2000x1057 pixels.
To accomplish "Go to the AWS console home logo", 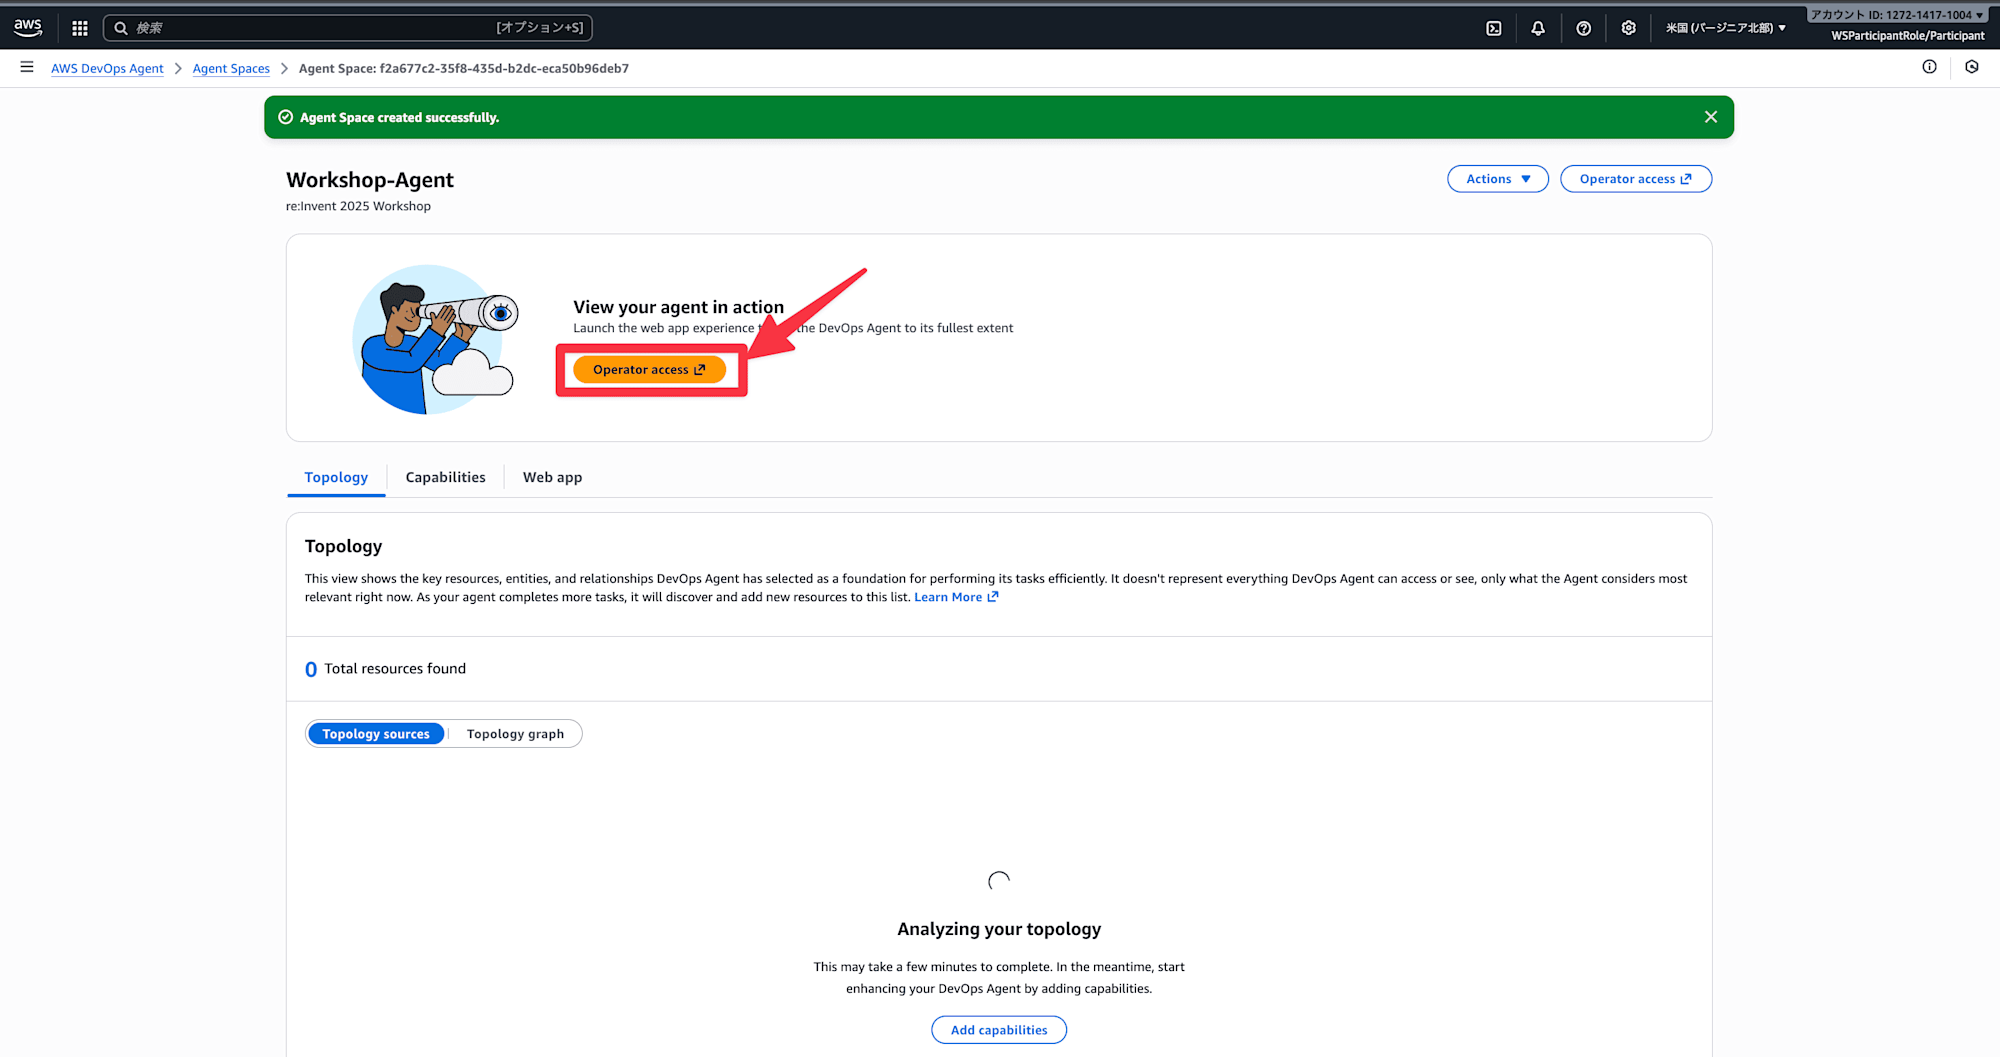I will [x=28, y=28].
